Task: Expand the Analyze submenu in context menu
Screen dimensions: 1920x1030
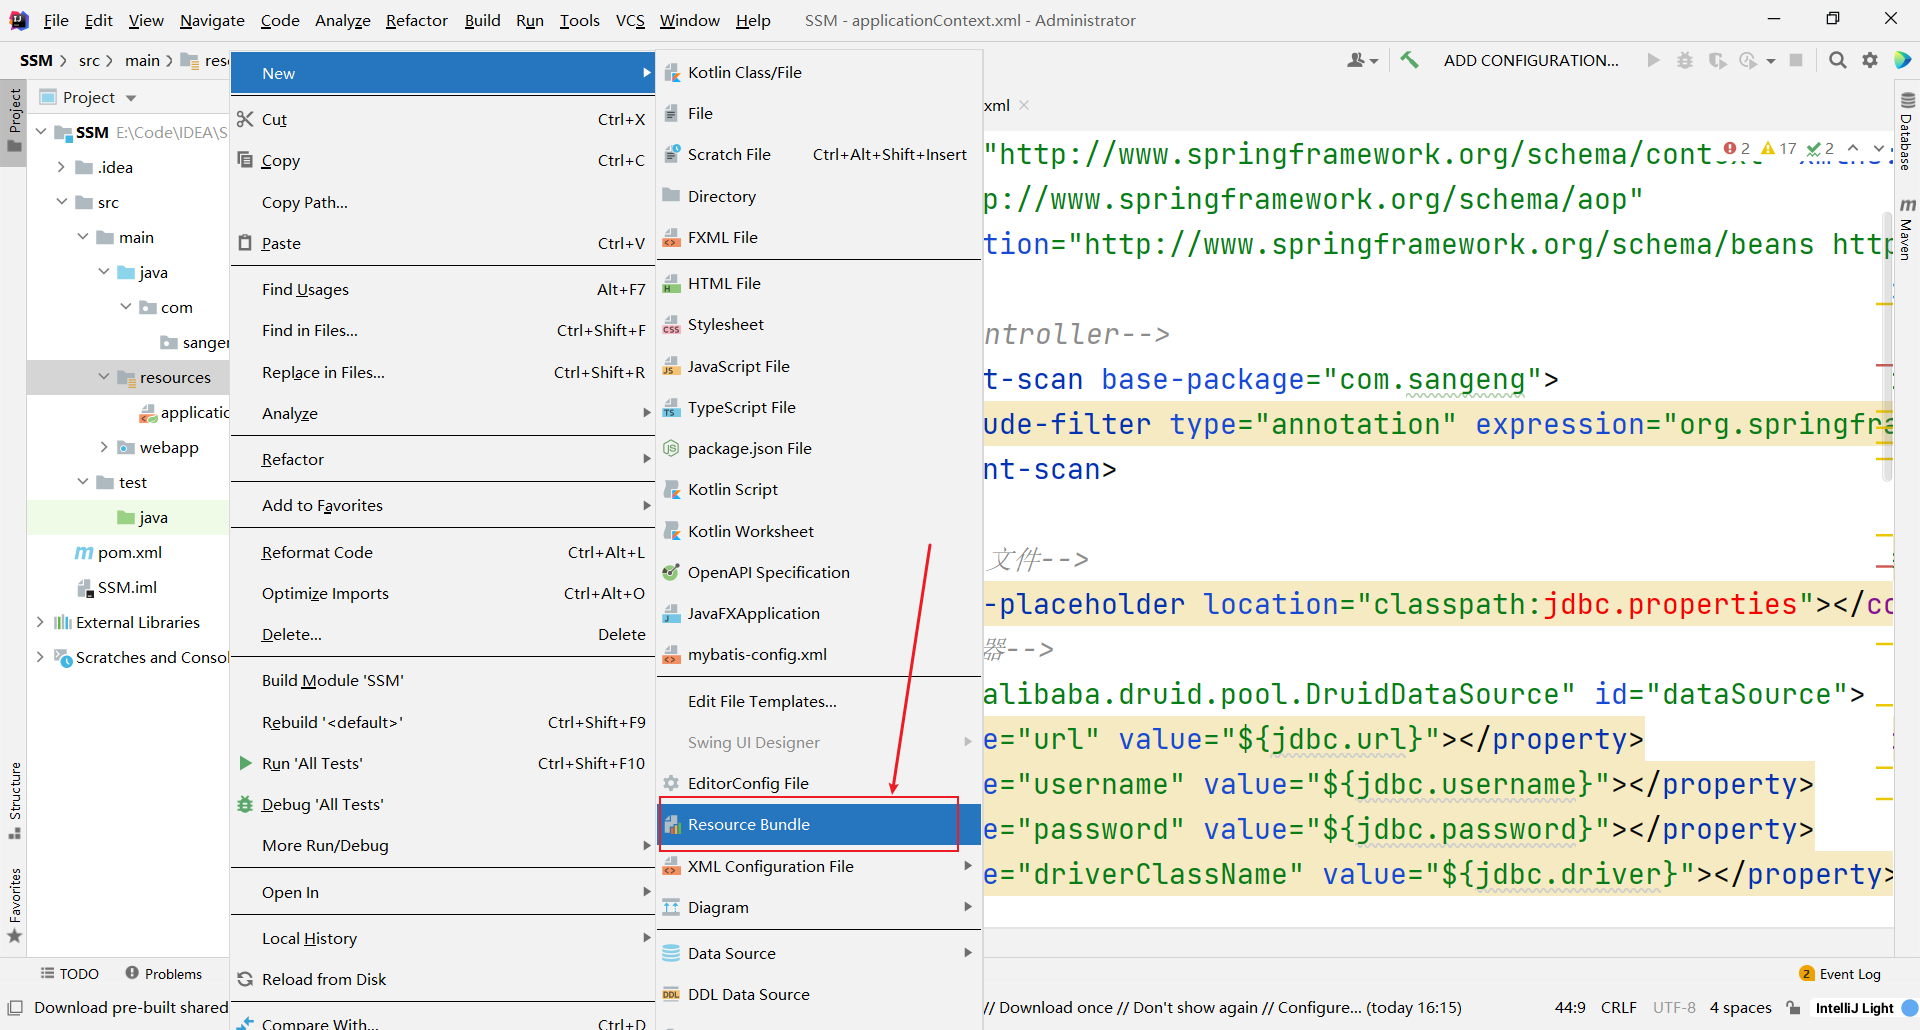Action: coord(442,413)
